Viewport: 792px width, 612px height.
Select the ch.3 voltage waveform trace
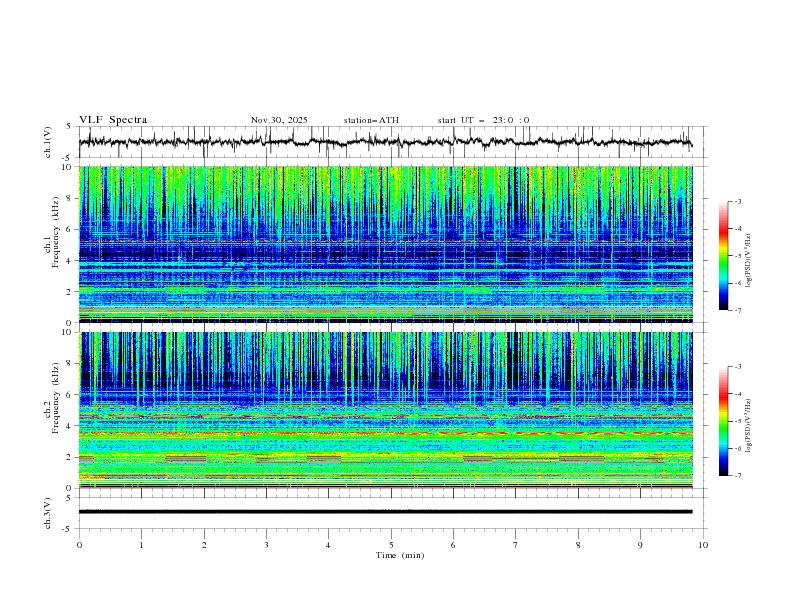[x=385, y=512]
